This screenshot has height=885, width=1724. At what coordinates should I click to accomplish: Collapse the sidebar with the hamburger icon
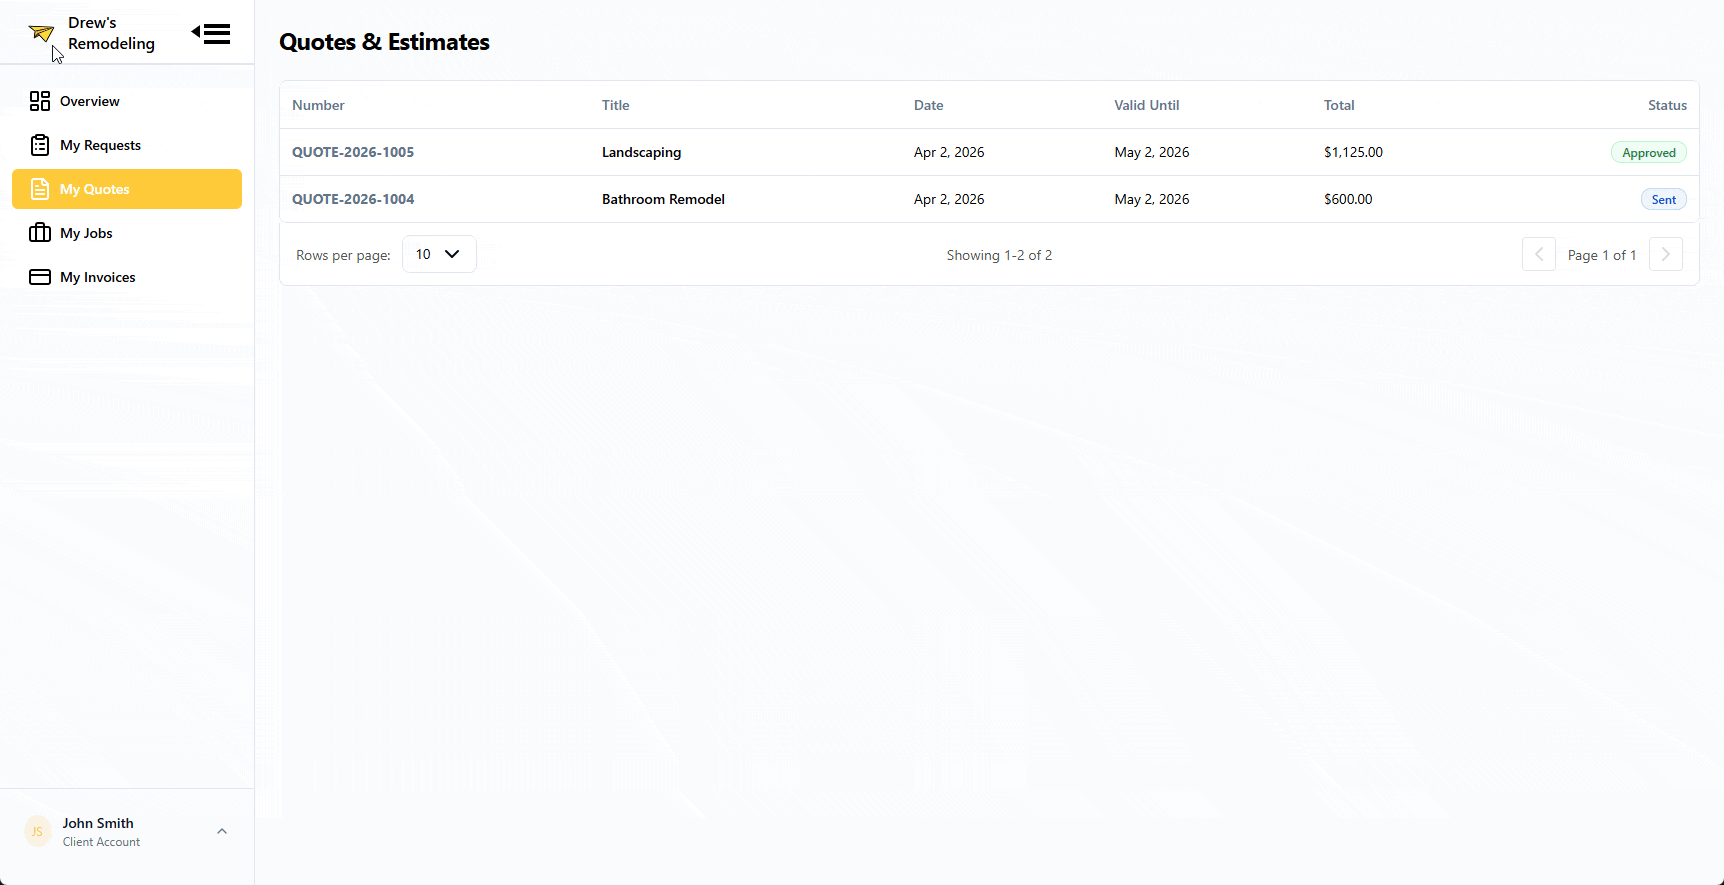click(x=211, y=33)
